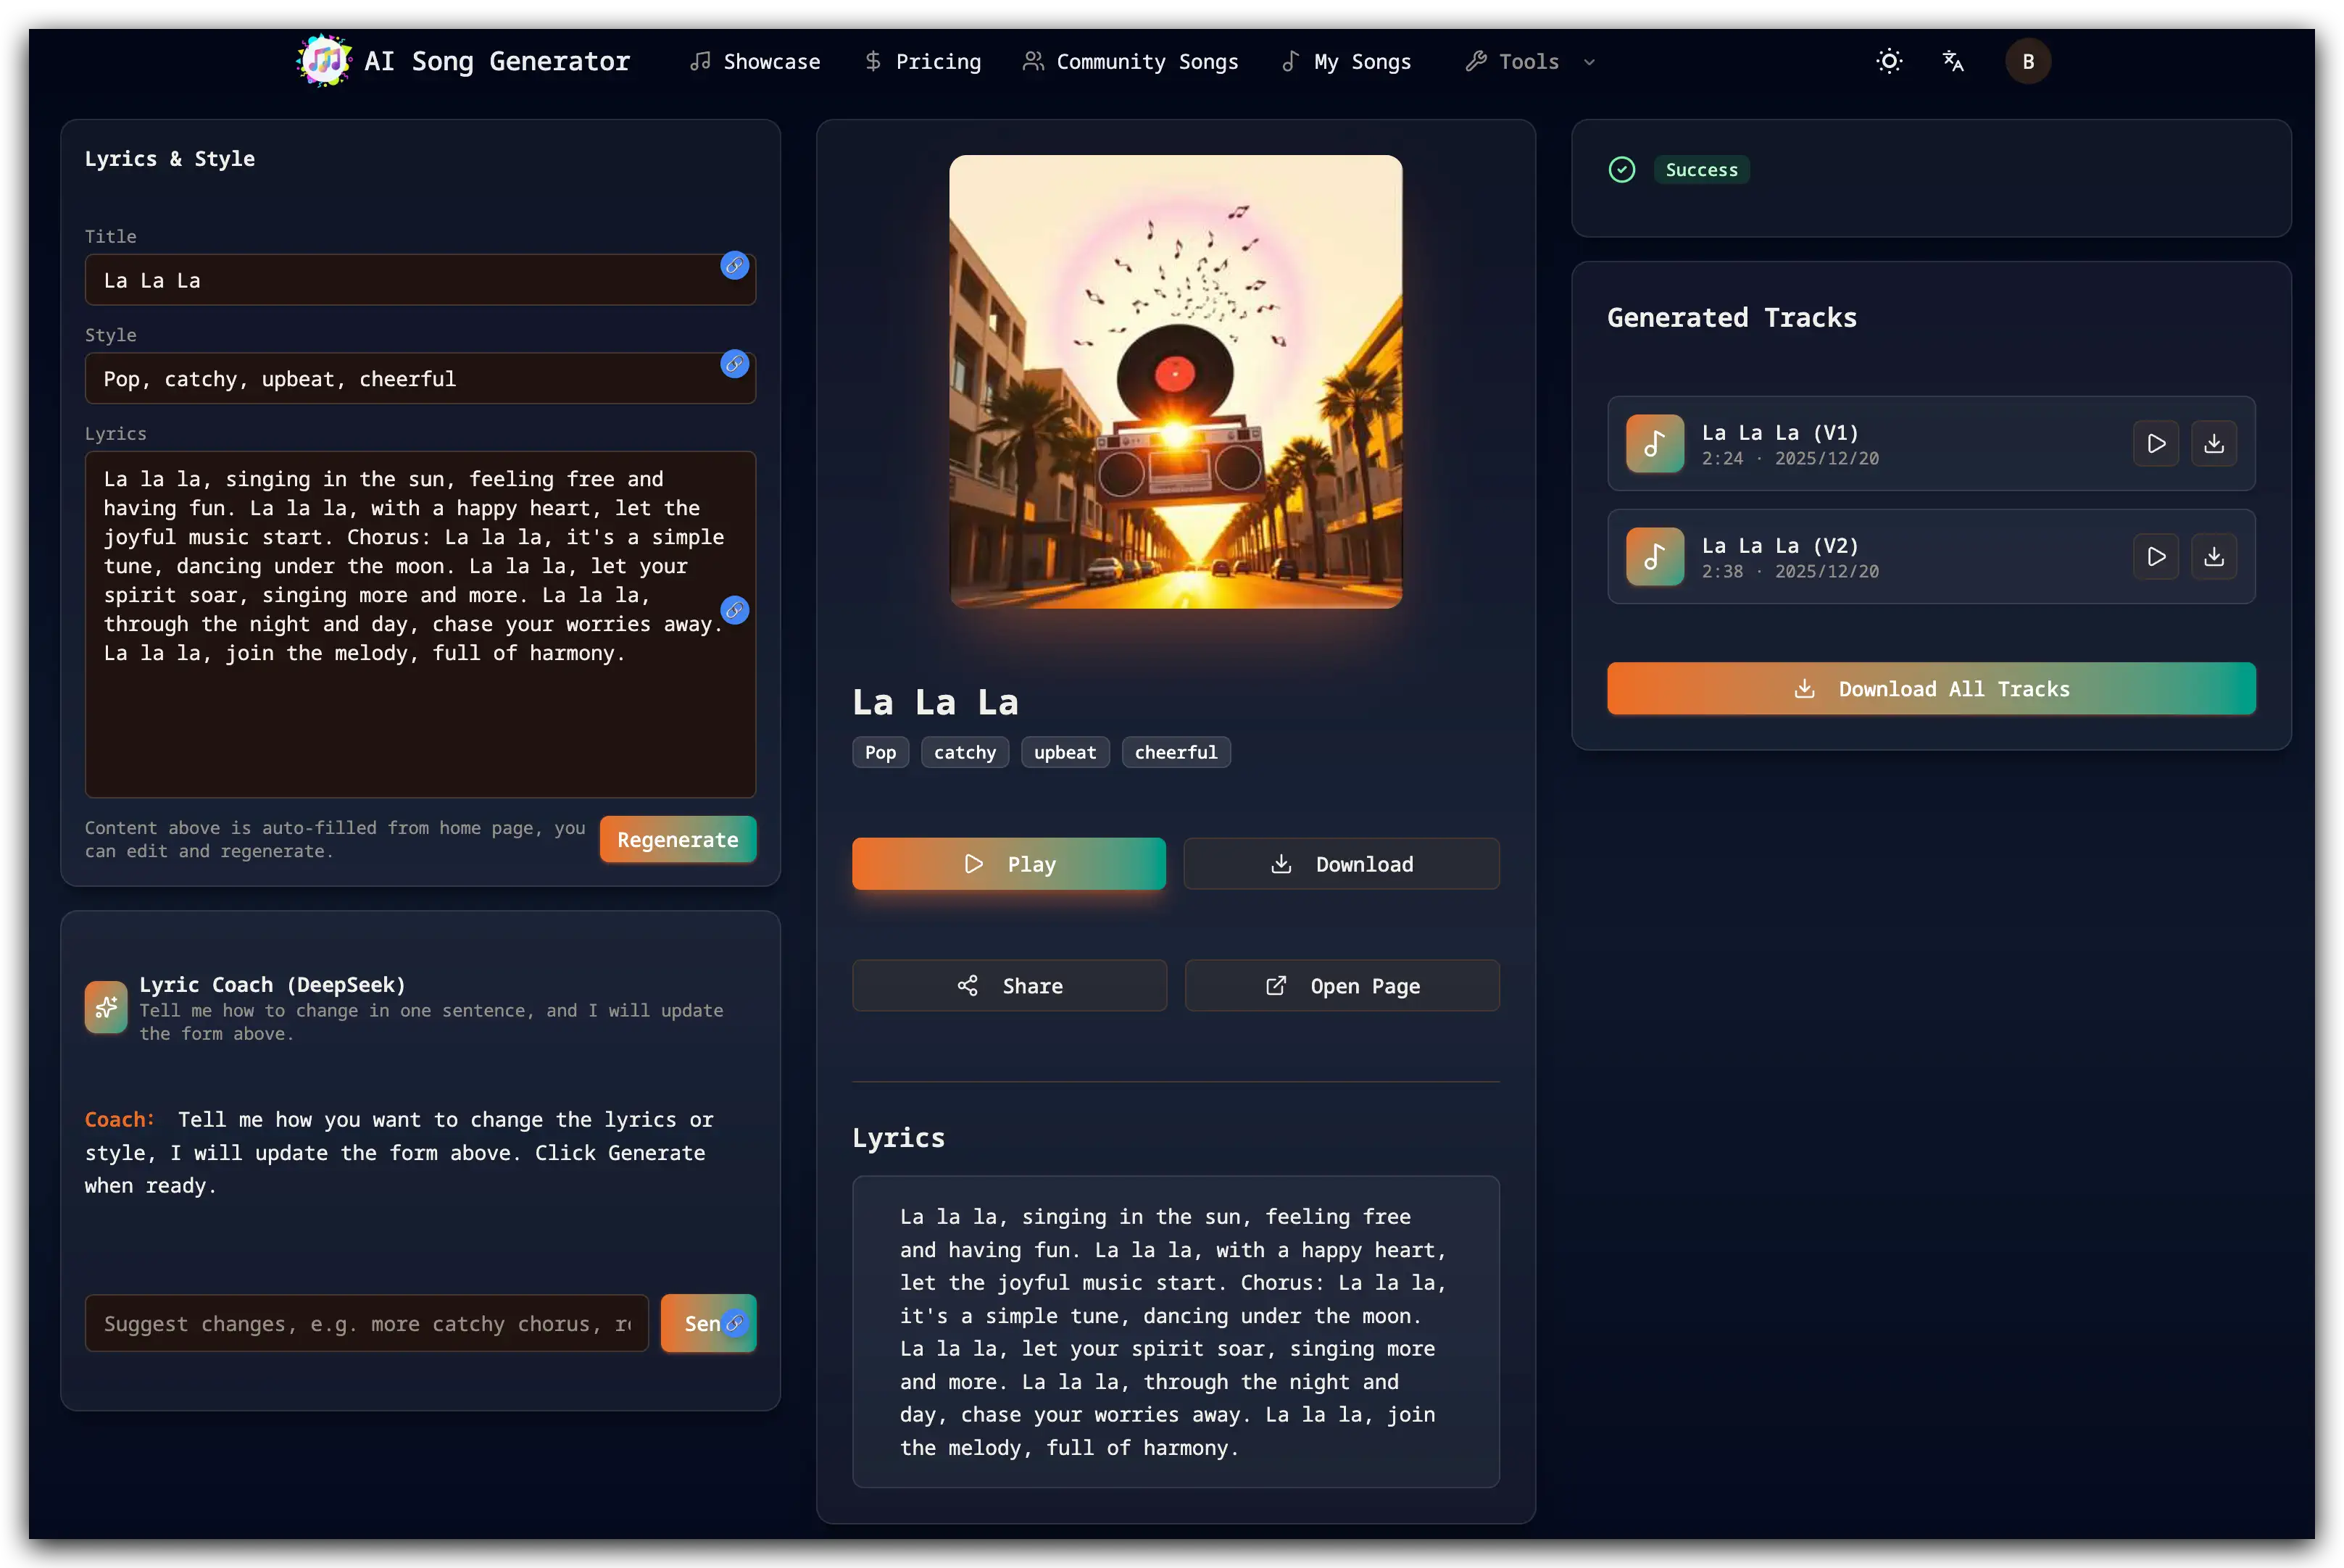The image size is (2344, 1568).
Task: Click the Regenerate button
Action: pyautogui.click(x=678, y=839)
